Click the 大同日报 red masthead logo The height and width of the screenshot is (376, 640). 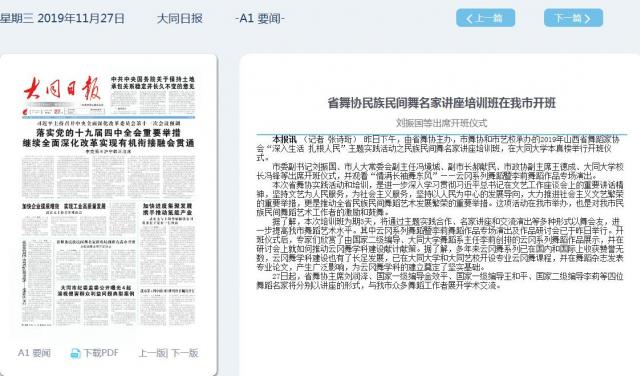62,88
